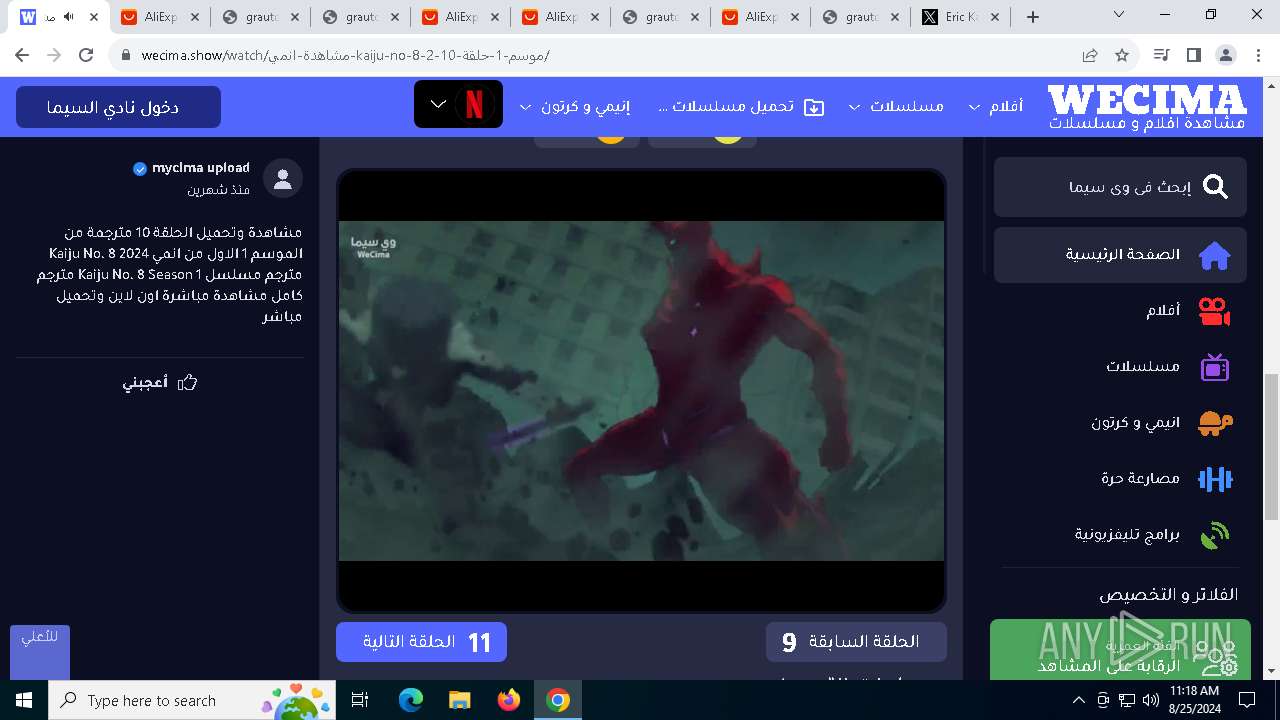This screenshot has height=720, width=1280.
Task: Expand the أفلام dropdown in top nav
Action: point(975,107)
